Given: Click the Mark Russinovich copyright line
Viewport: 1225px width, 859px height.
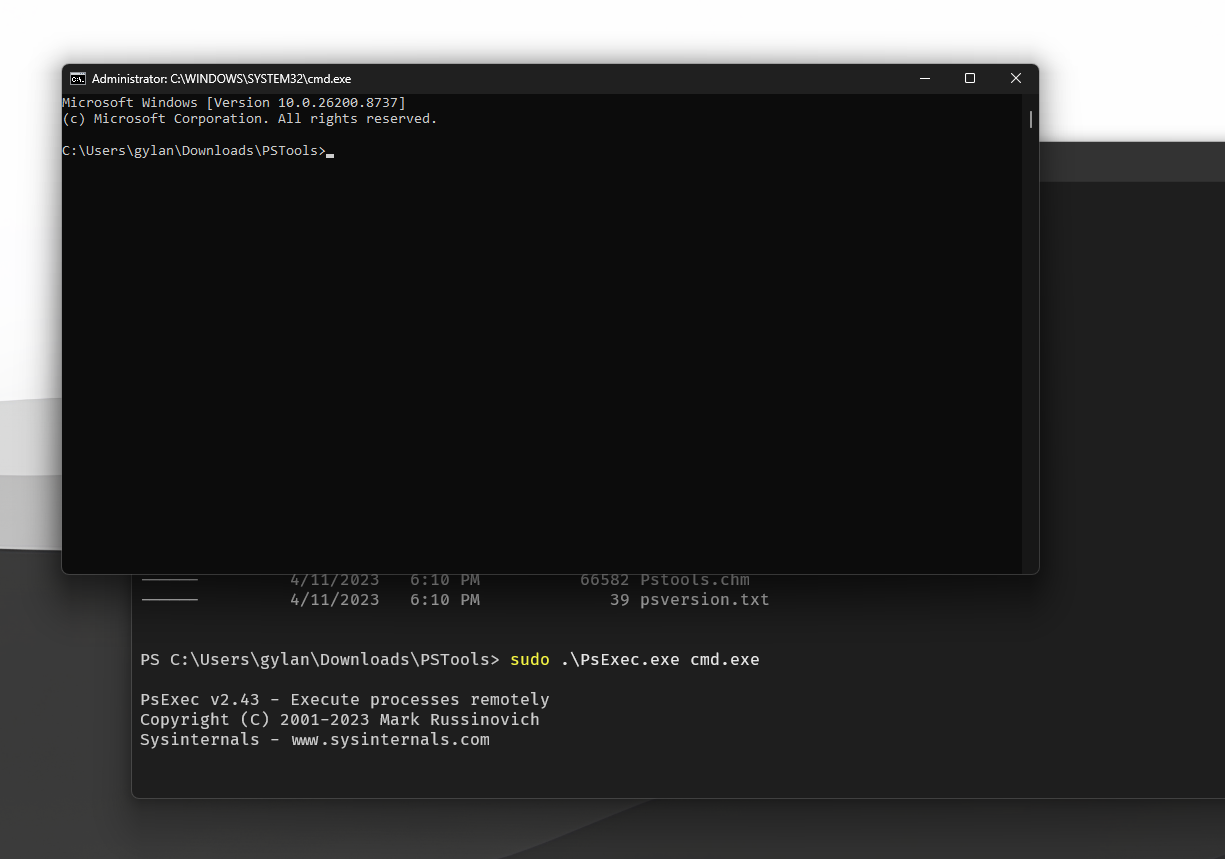Looking at the screenshot, I should tap(340, 720).
